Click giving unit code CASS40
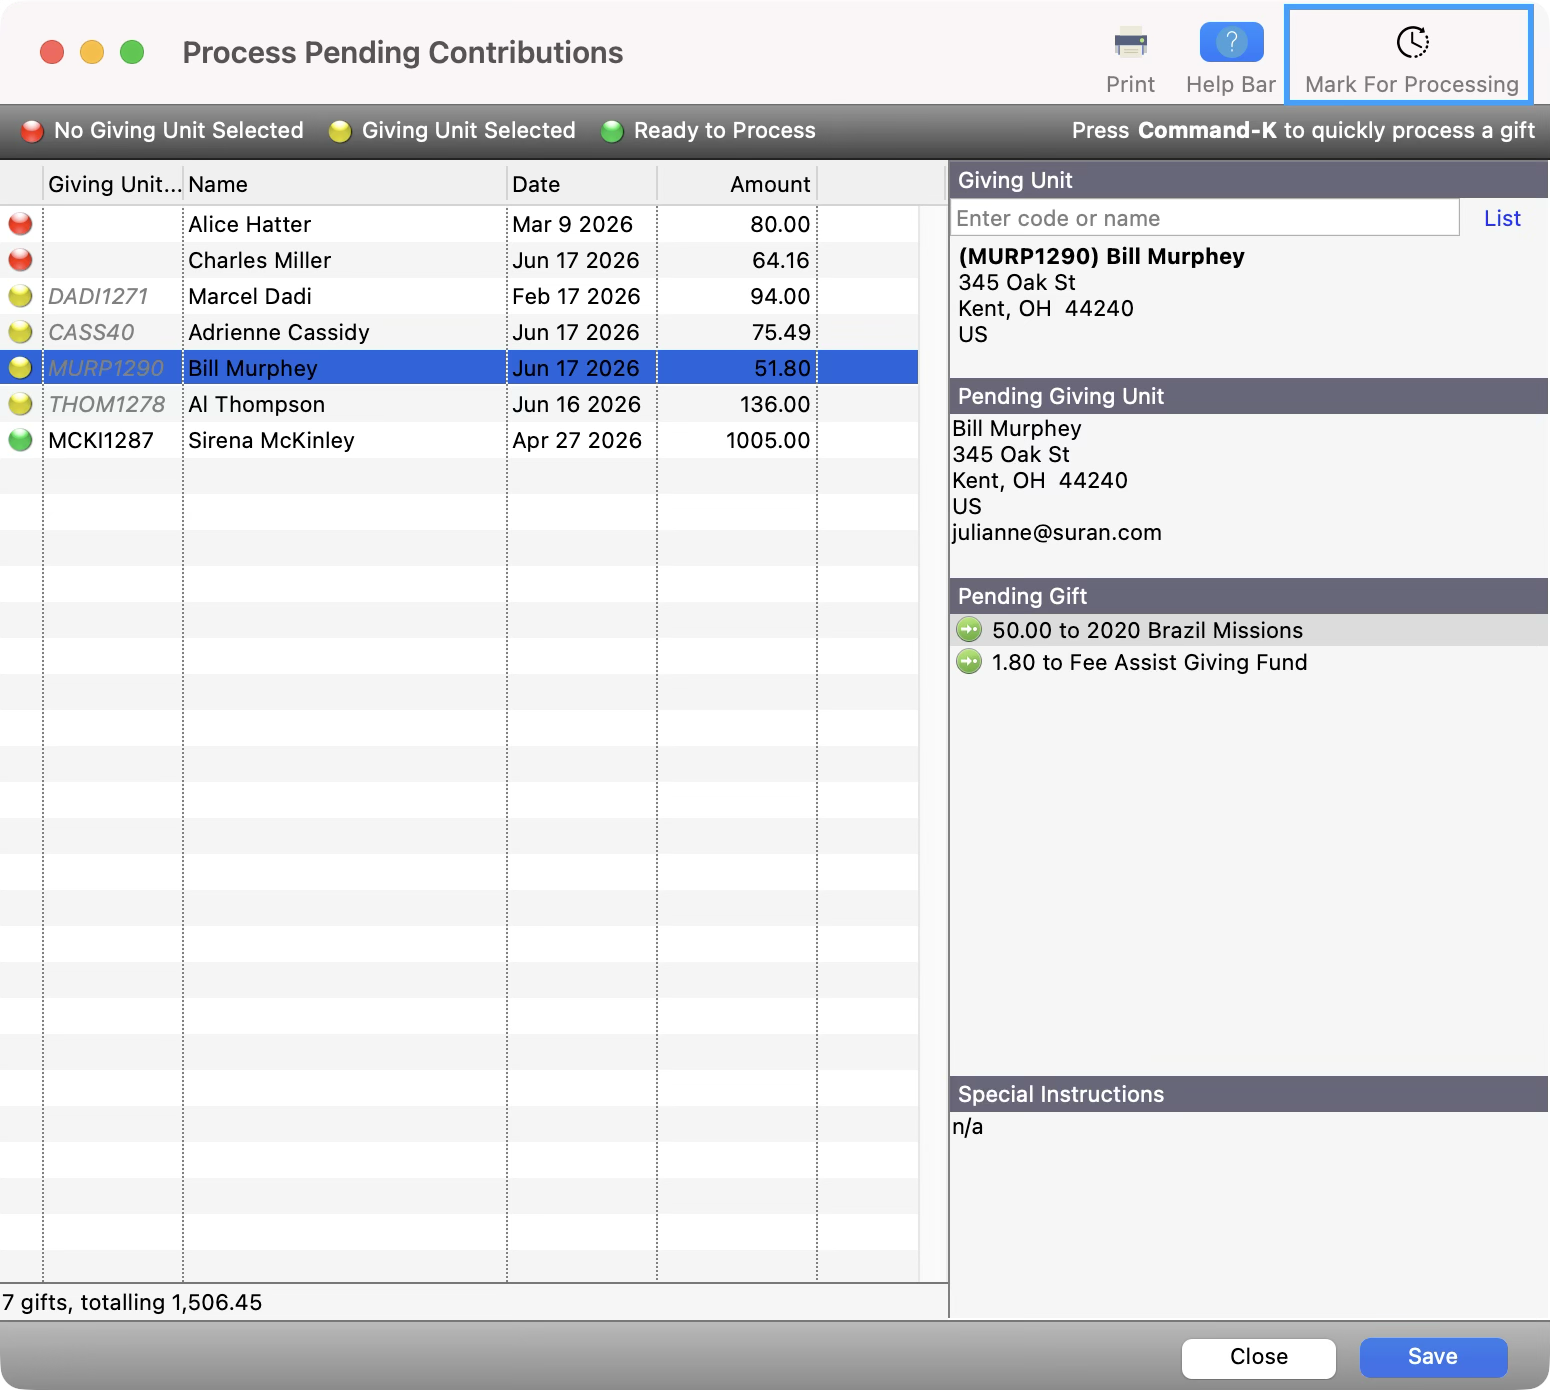Screen dimensions: 1550x1390 click(91, 332)
